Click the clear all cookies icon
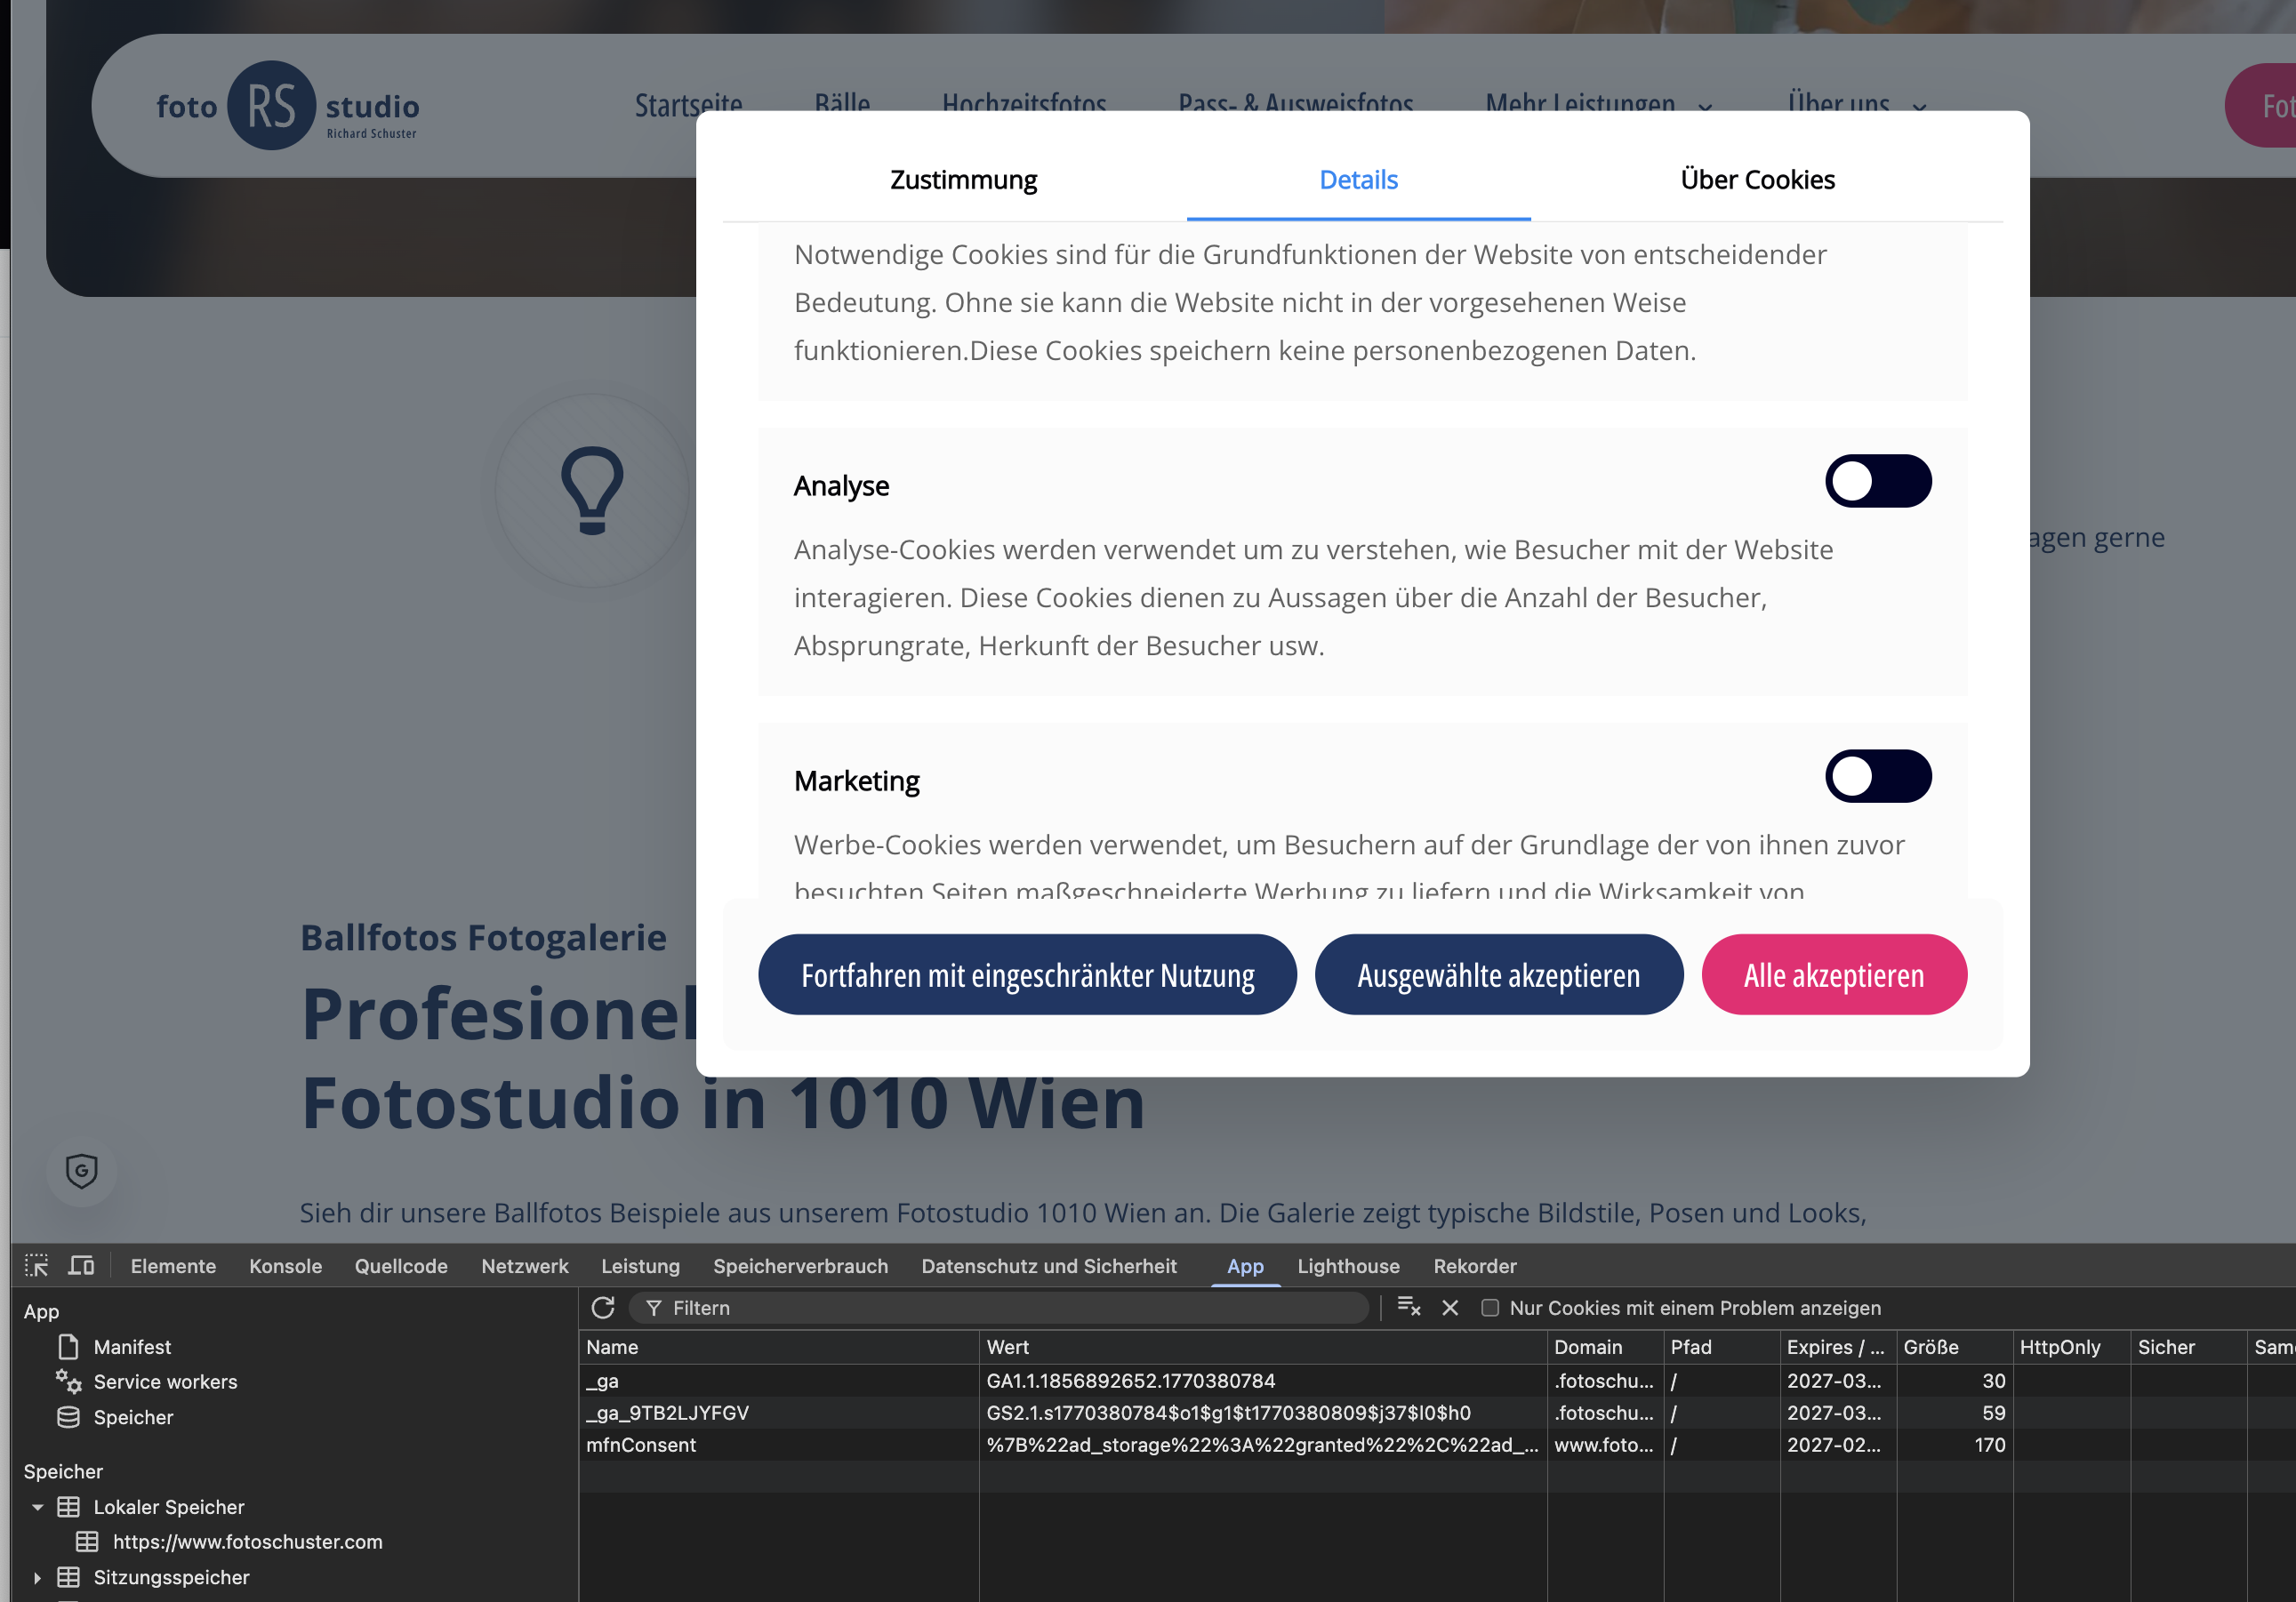 pos(1409,1308)
